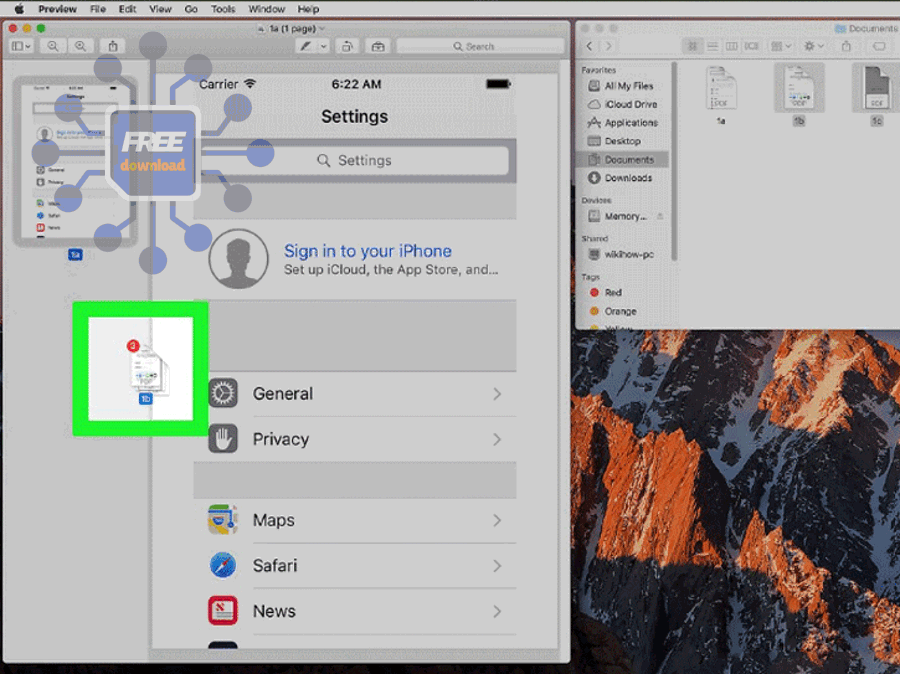The height and width of the screenshot is (674, 900).
Task: Click 'Sign in to your iPhone' link
Action: point(367,251)
